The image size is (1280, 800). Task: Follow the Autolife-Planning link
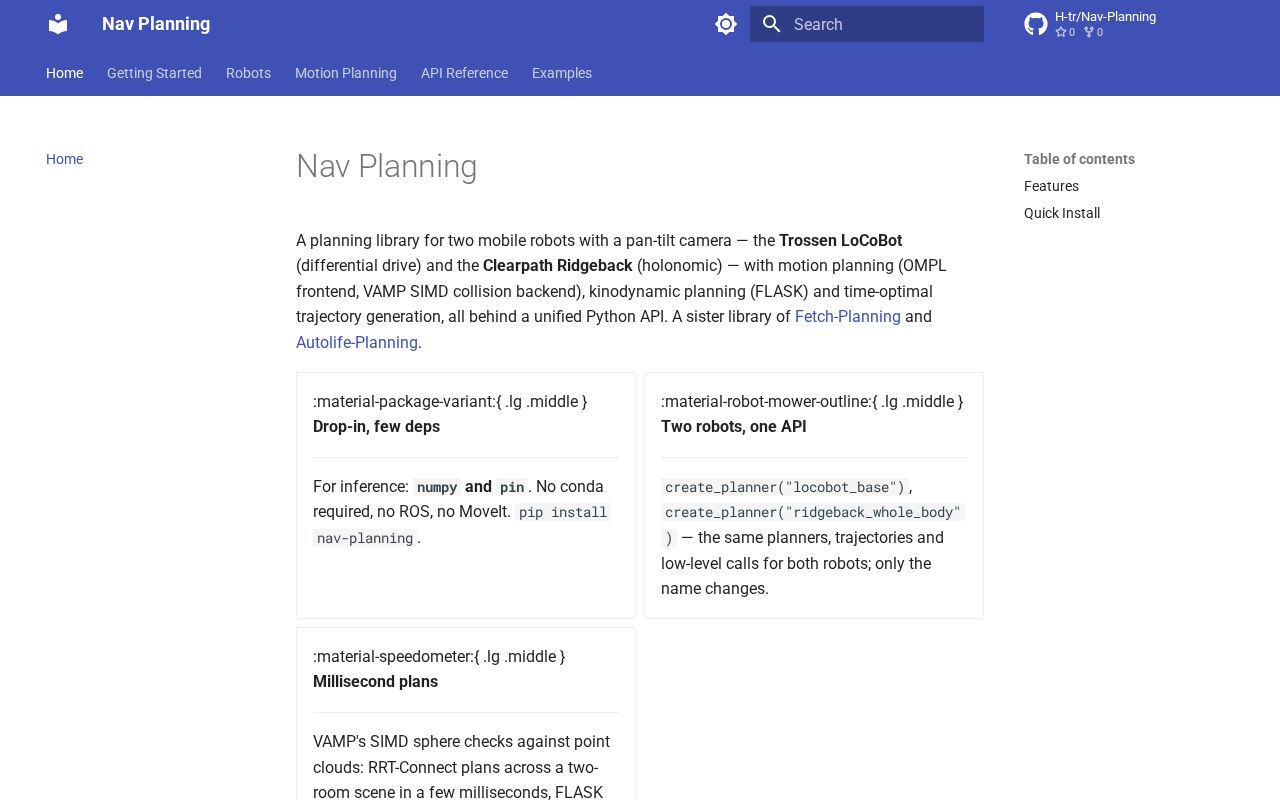pyautogui.click(x=357, y=342)
